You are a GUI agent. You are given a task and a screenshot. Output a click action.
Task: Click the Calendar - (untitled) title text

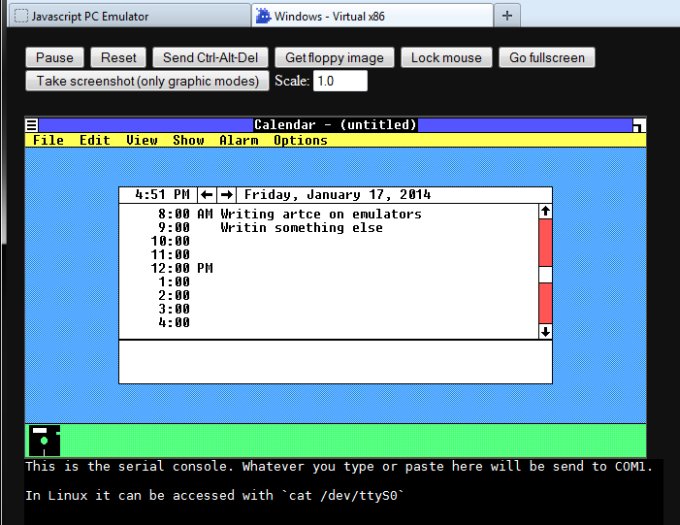pos(335,125)
